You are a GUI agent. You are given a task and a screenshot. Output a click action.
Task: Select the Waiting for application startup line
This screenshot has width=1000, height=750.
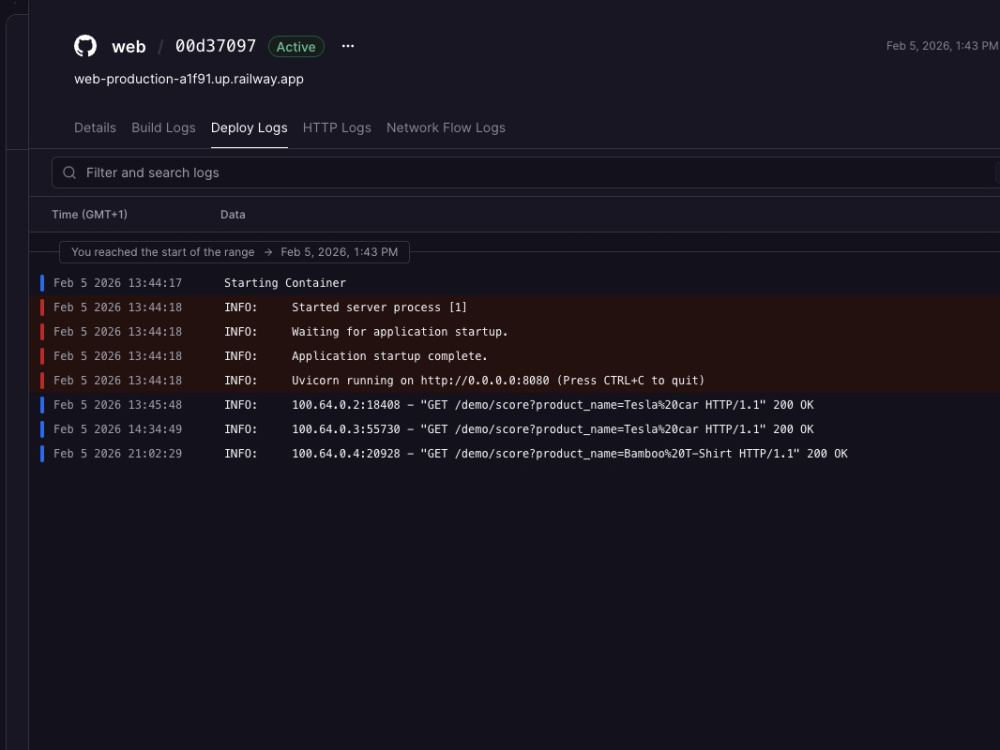(x=515, y=332)
